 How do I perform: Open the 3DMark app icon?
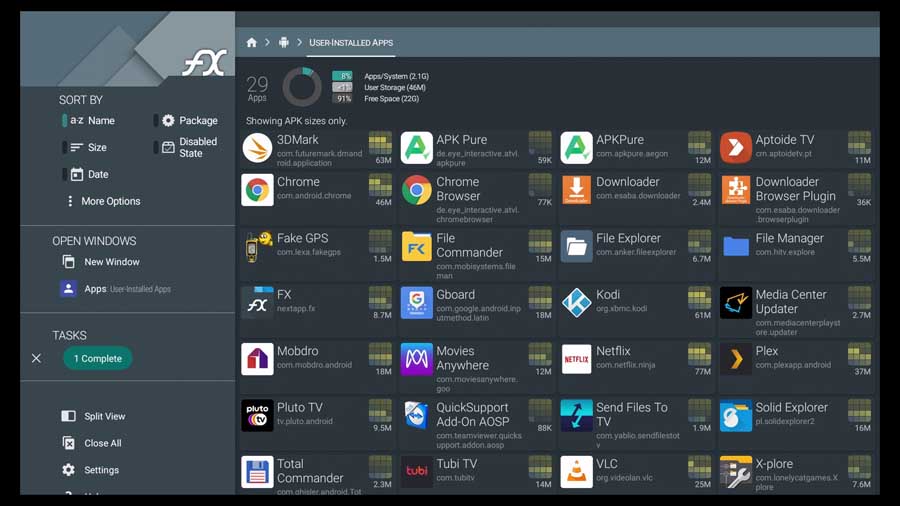coord(257,148)
